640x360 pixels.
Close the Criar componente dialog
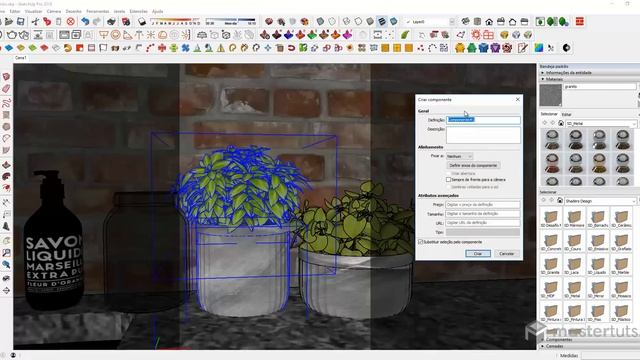pyautogui.click(x=518, y=99)
